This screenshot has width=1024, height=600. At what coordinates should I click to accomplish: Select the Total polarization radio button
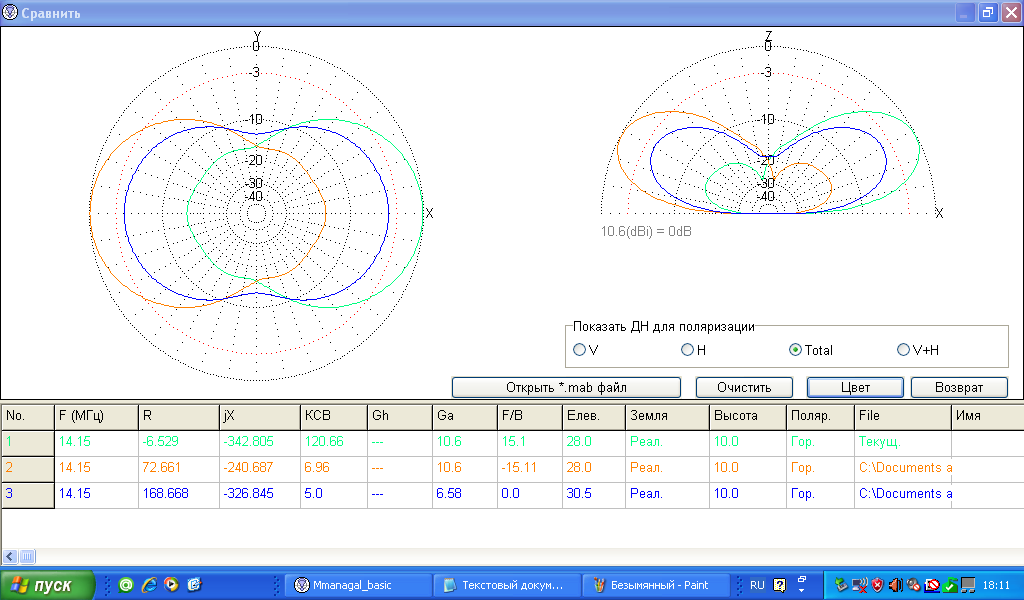click(x=796, y=350)
